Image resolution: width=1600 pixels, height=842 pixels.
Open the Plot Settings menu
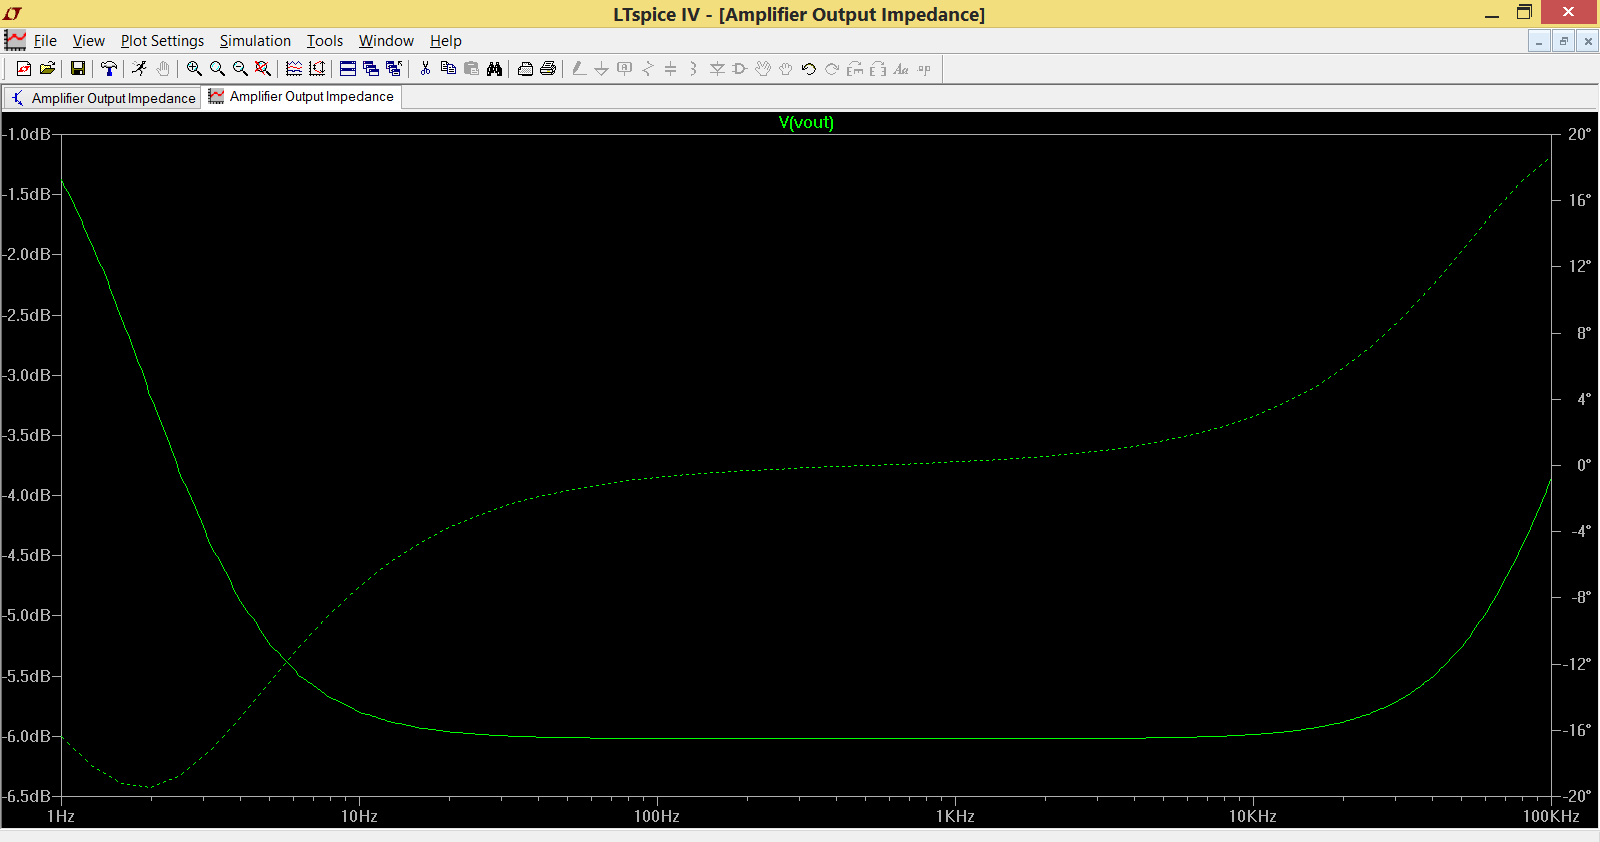tap(162, 41)
